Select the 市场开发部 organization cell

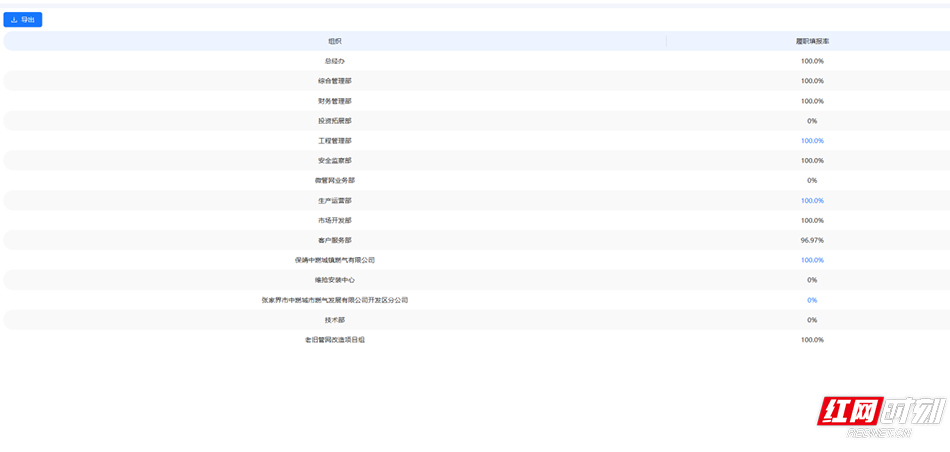pyautogui.click(x=335, y=221)
